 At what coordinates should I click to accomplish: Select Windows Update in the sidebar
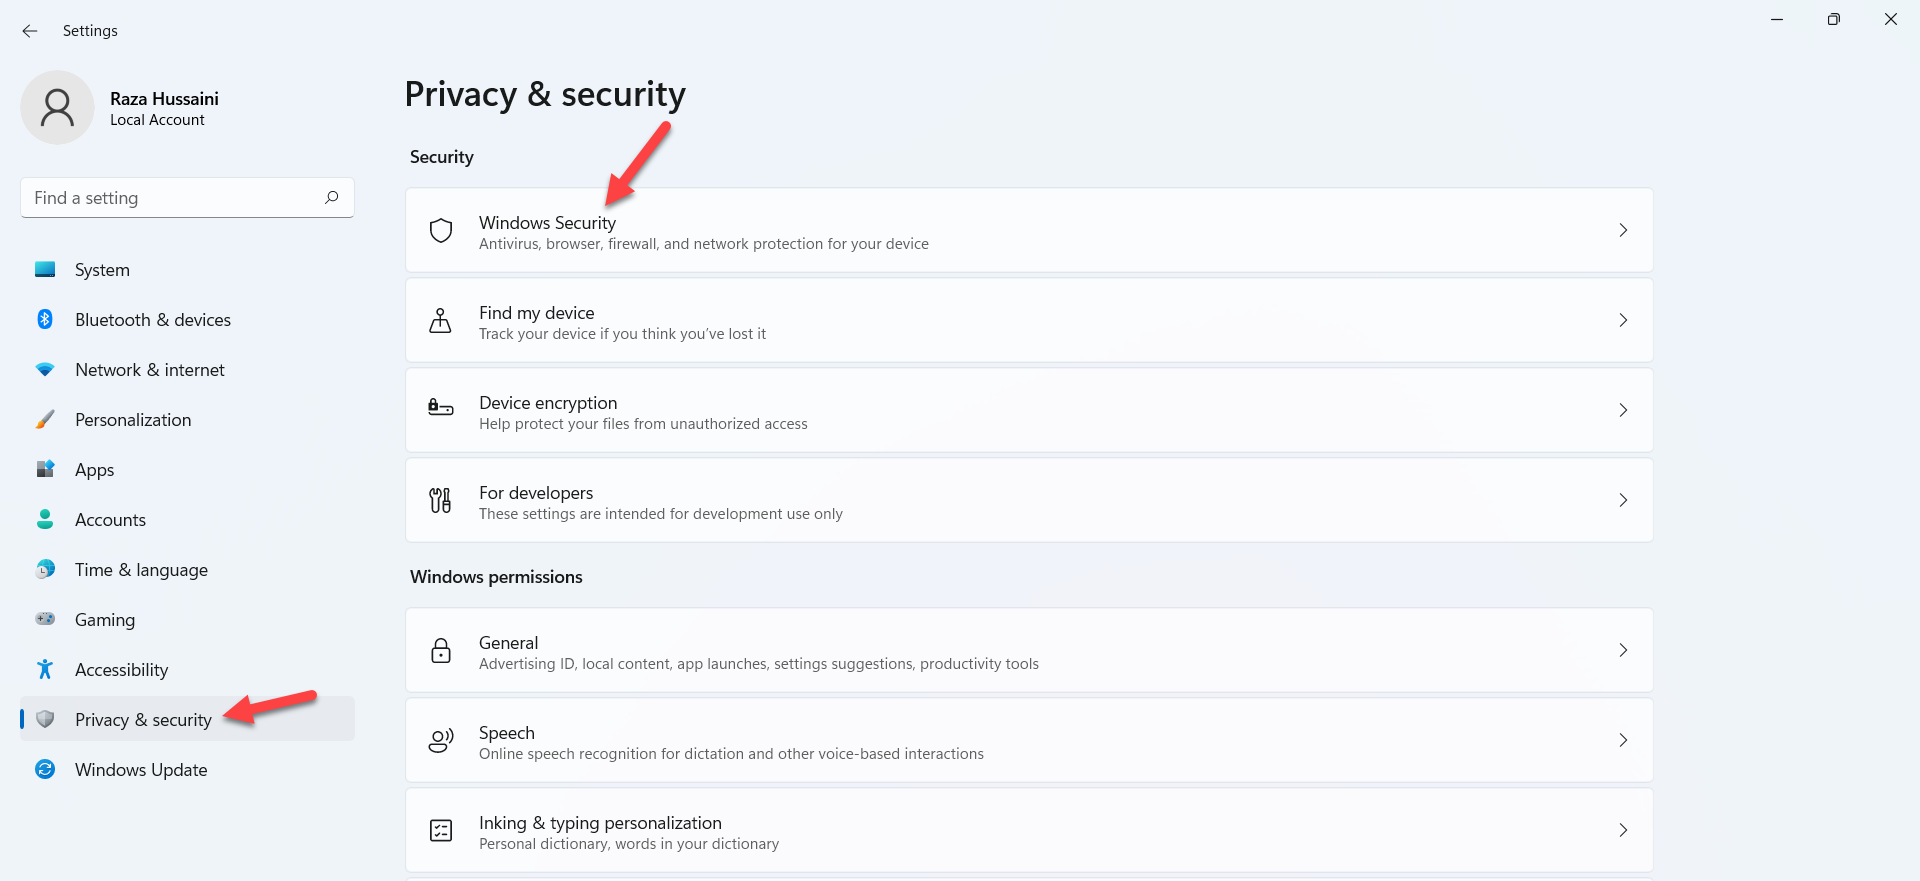coord(141,770)
